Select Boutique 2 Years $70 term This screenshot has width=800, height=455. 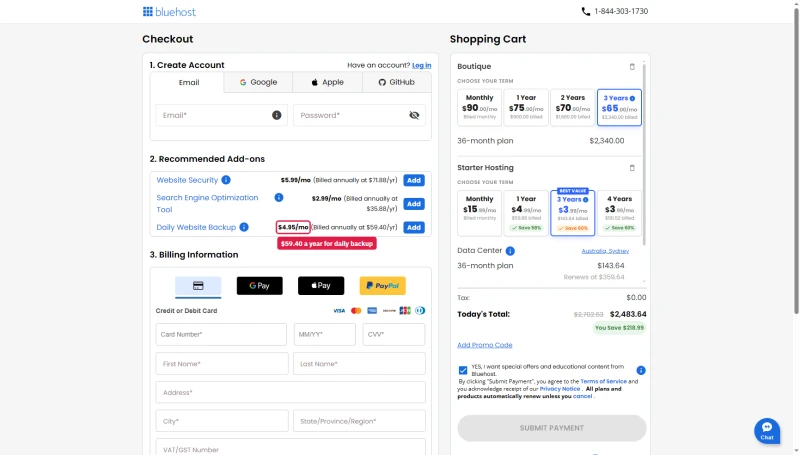pos(572,107)
